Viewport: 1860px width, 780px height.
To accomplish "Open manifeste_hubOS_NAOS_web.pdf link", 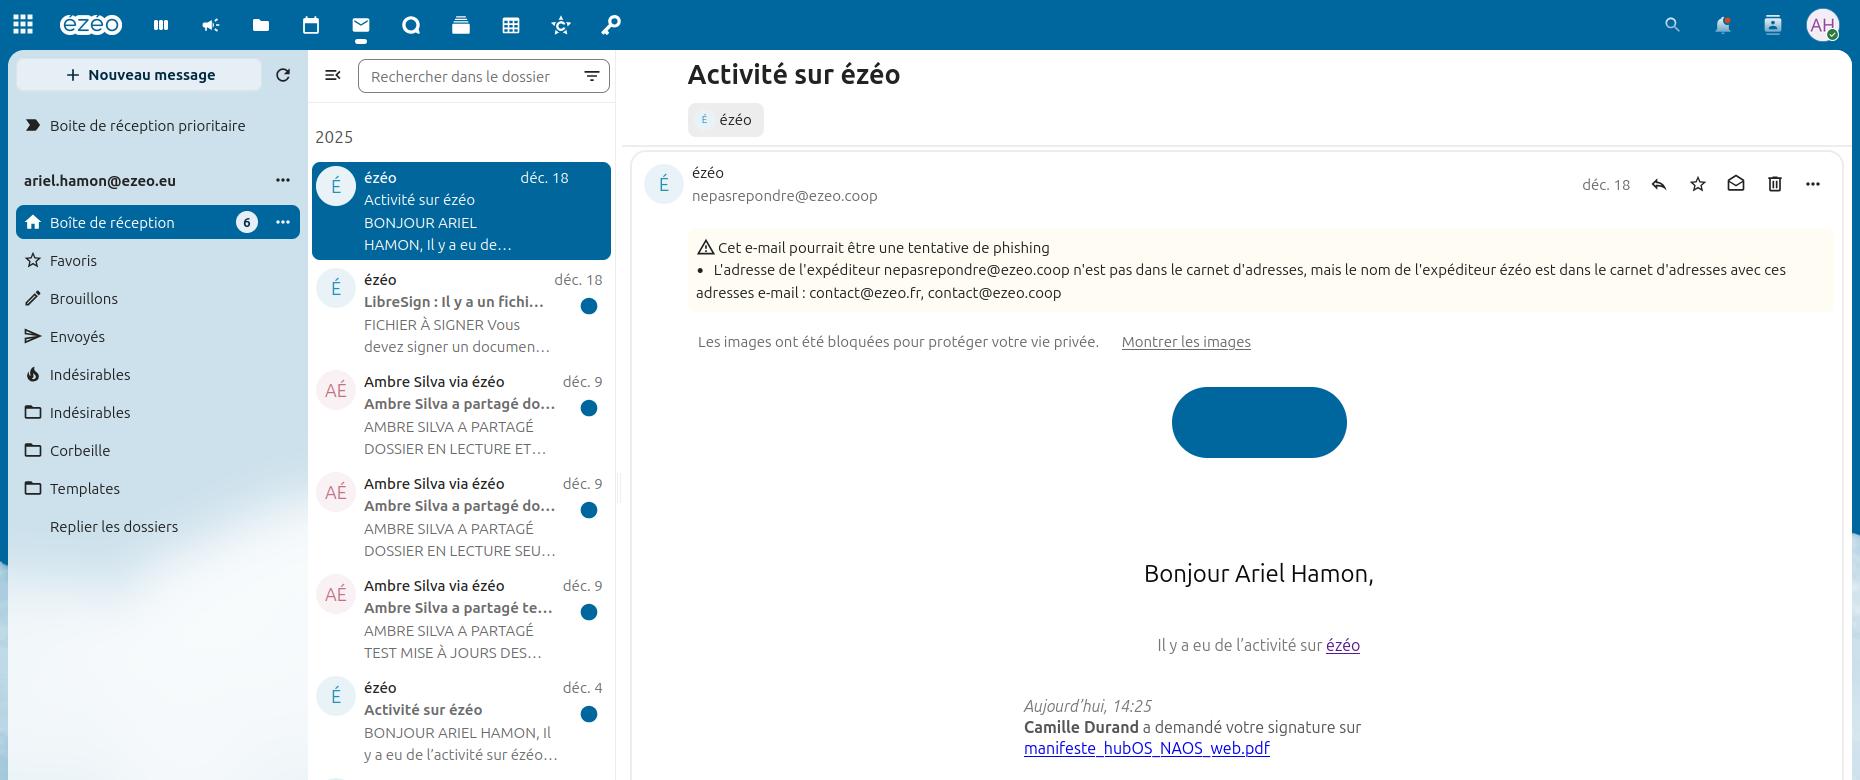I will click(1147, 748).
